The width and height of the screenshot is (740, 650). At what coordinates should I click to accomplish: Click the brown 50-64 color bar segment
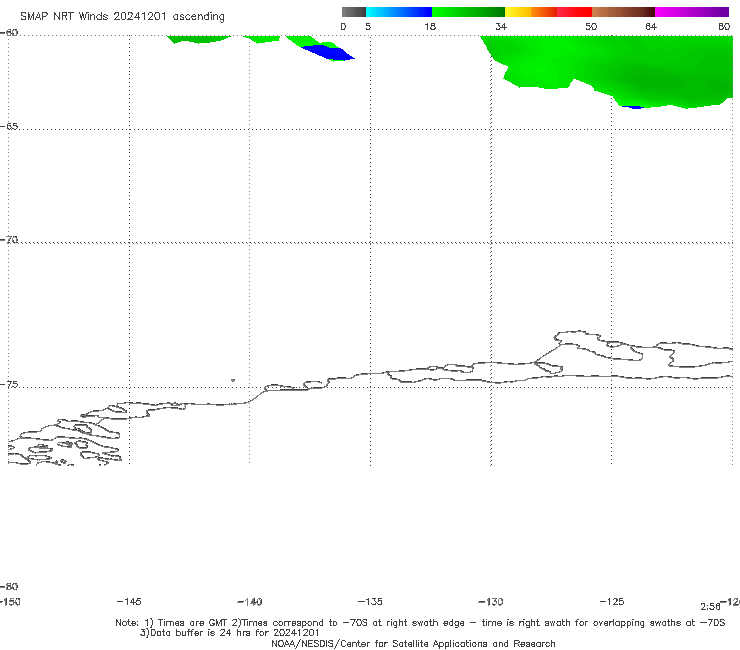(623, 12)
